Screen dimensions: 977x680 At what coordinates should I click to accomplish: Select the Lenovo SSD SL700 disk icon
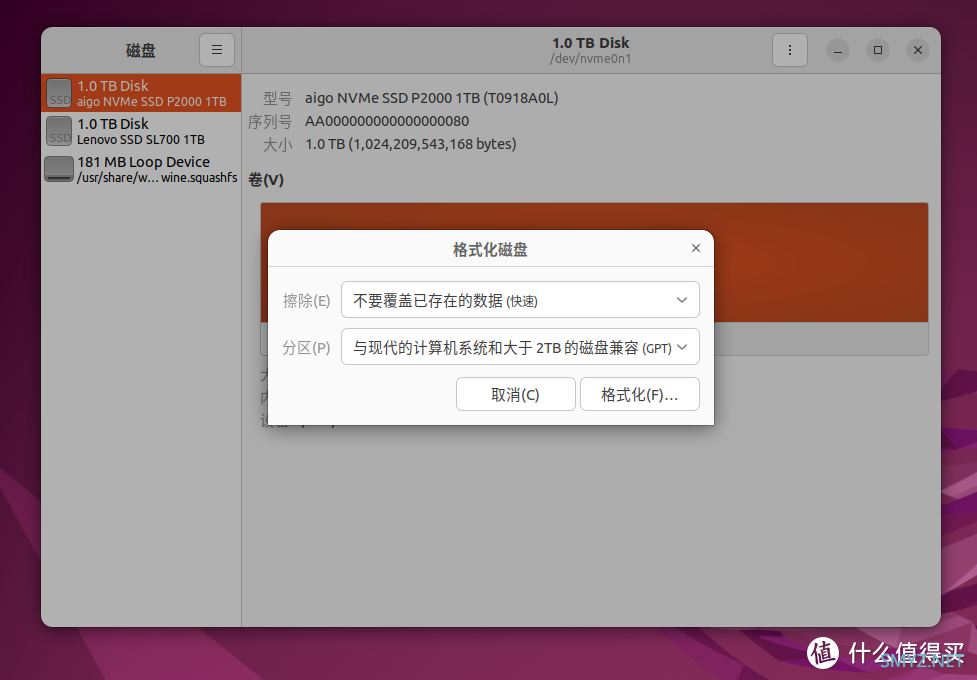coord(59,131)
